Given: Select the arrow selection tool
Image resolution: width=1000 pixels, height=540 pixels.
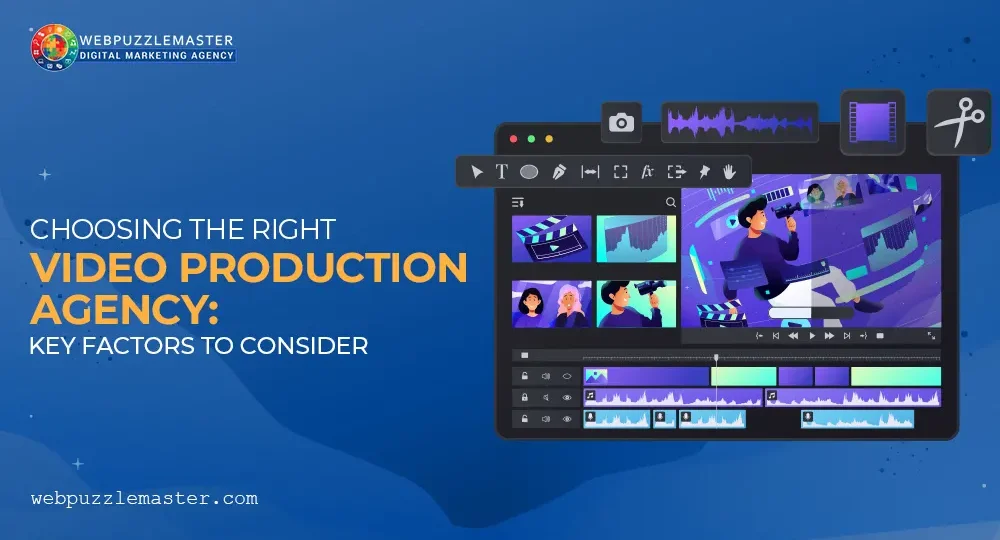Looking at the screenshot, I should (x=477, y=172).
